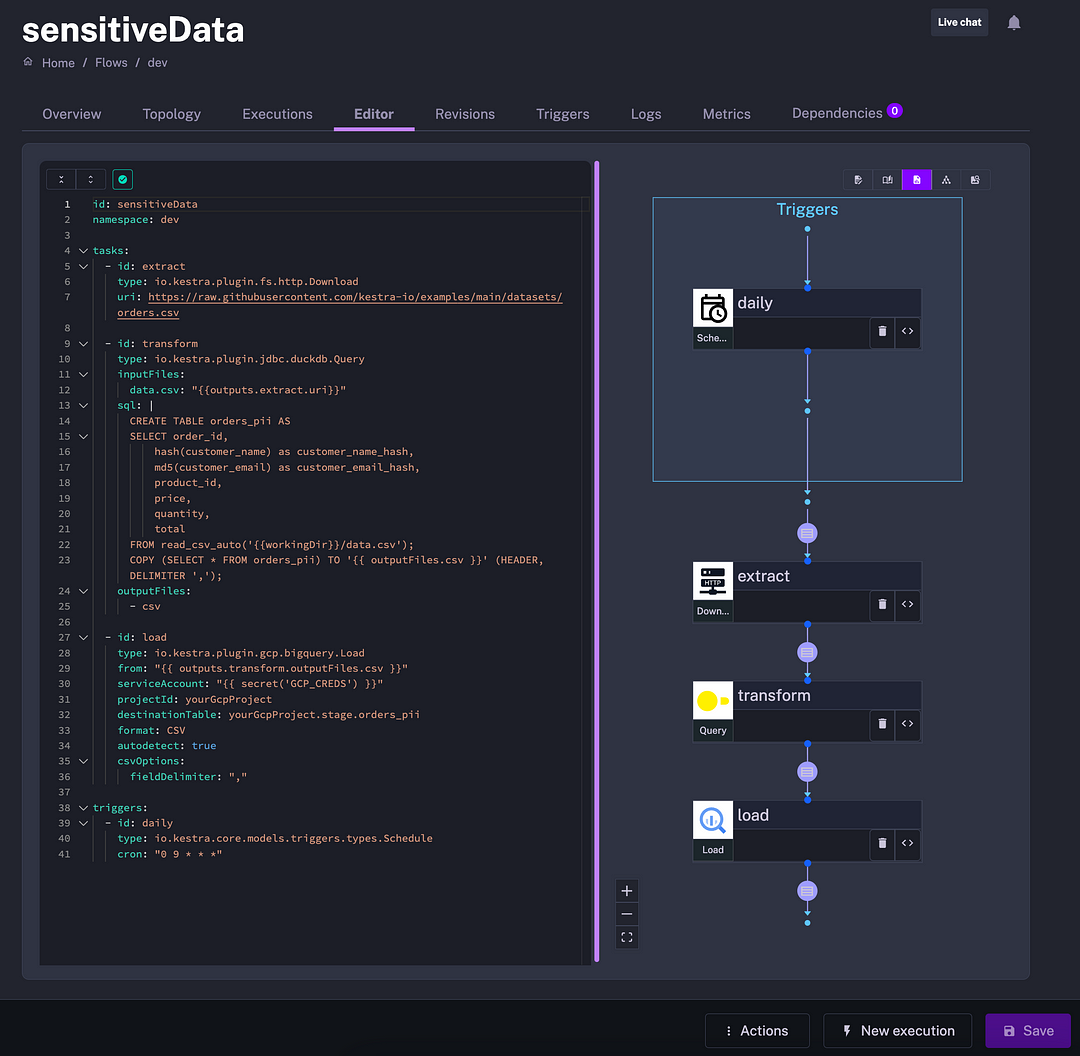Fold the triggers block at line 38
The height and width of the screenshot is (1056, 1080).
[x=83, y=808]
